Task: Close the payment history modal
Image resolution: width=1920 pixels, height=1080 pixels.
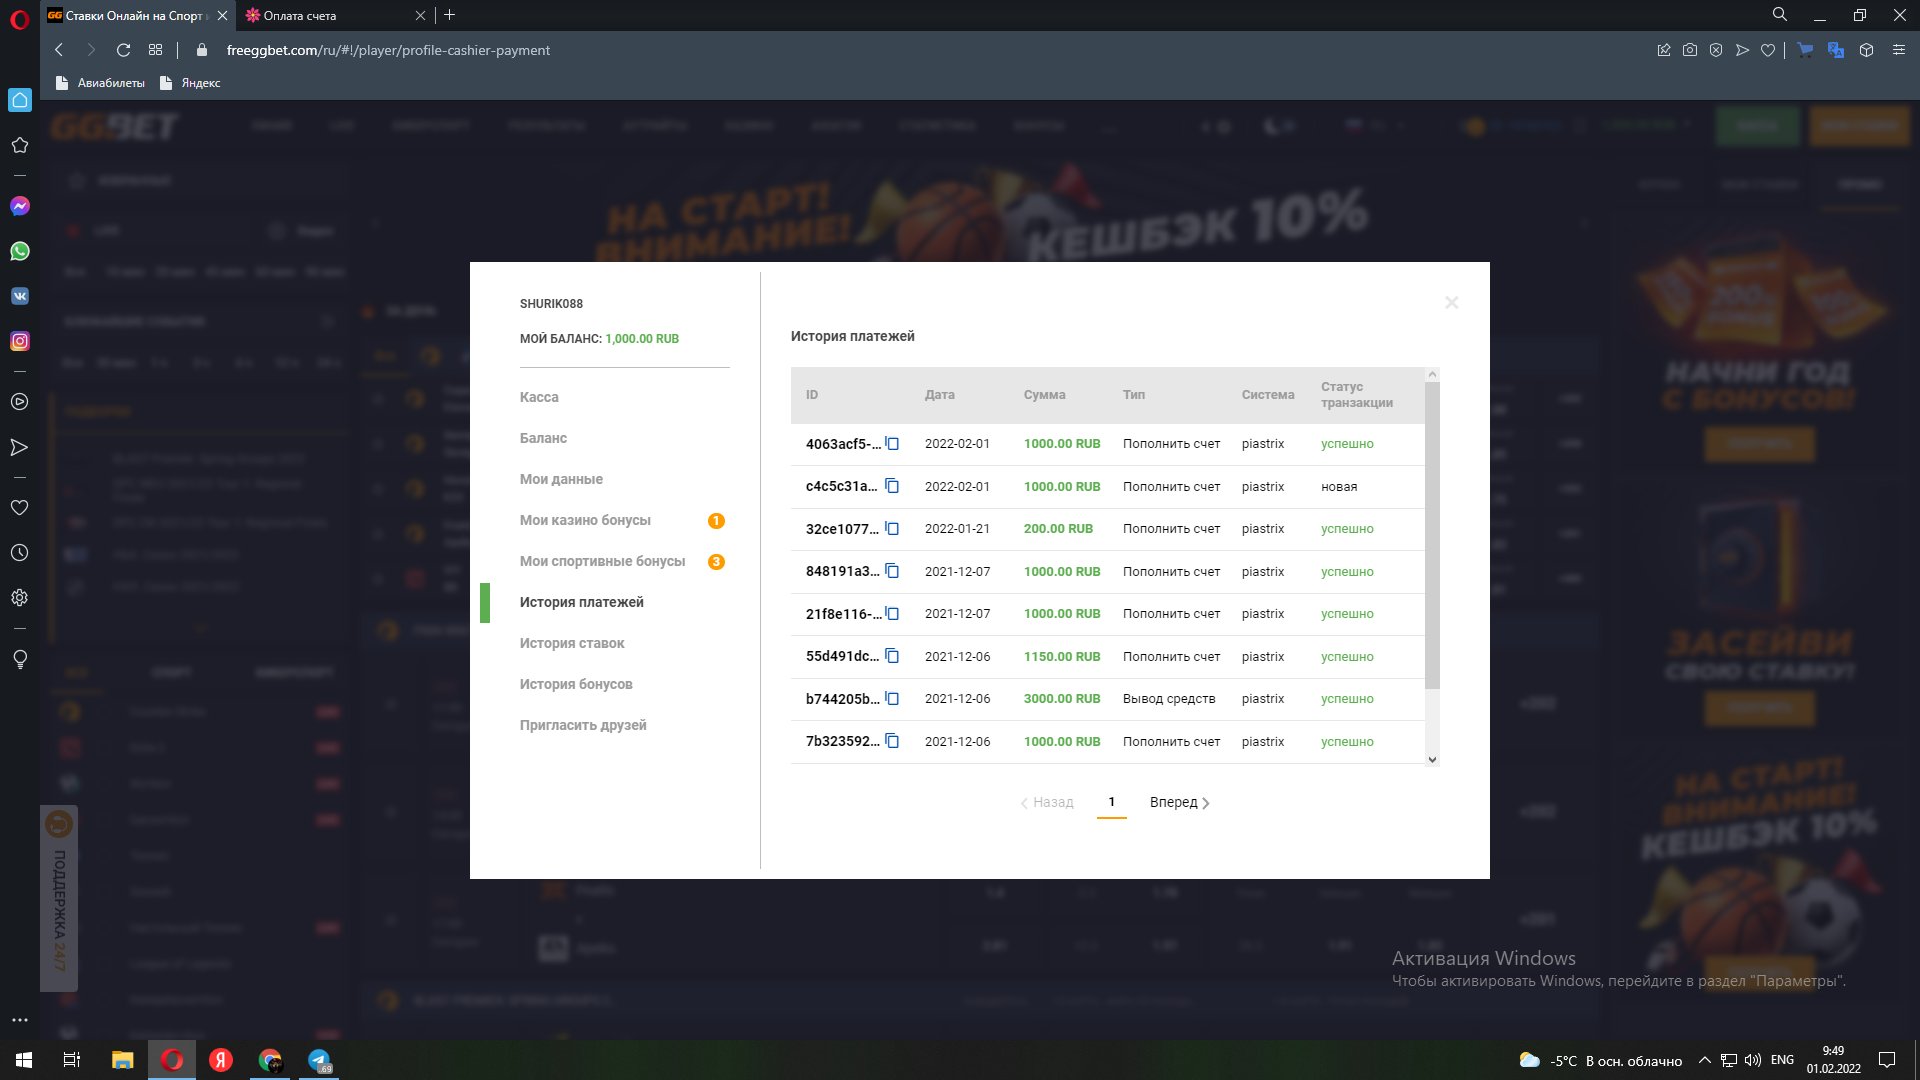Action: pos(1451,303)
